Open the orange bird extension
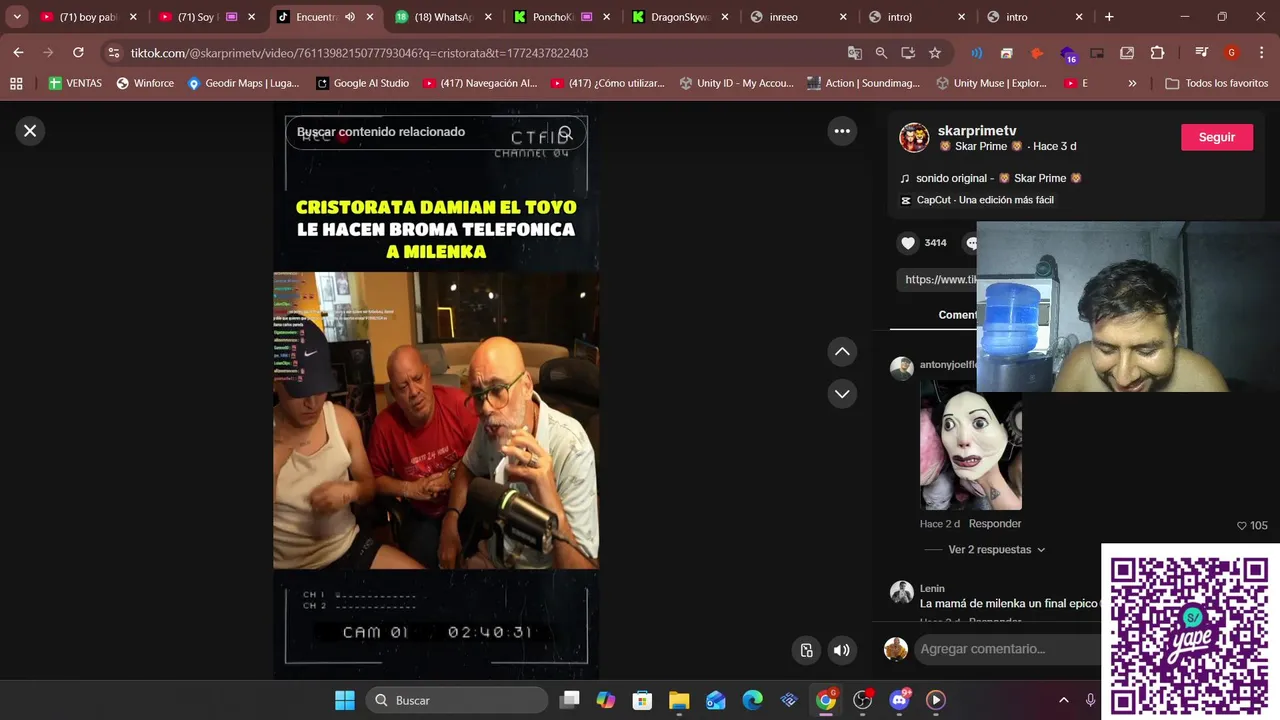 tap(1037, 53)
